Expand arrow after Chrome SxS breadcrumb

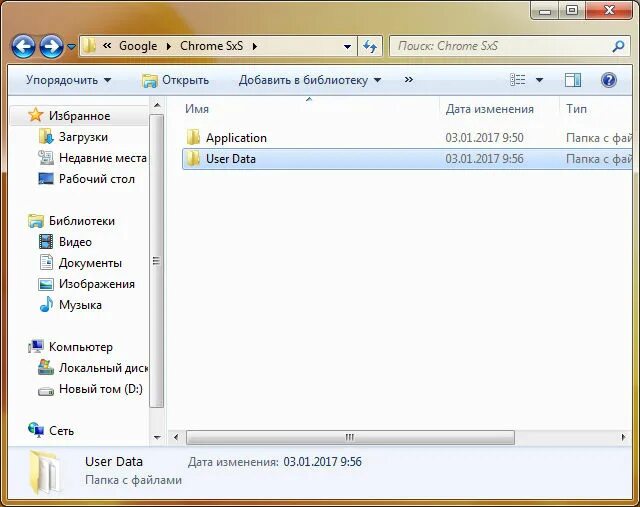click(x=255, y=46)
